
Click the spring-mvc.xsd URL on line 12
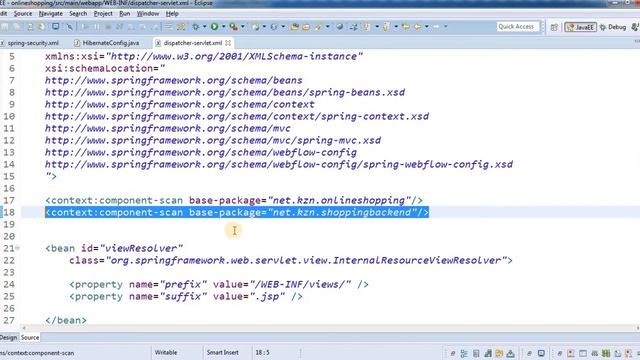coord(213,140)
